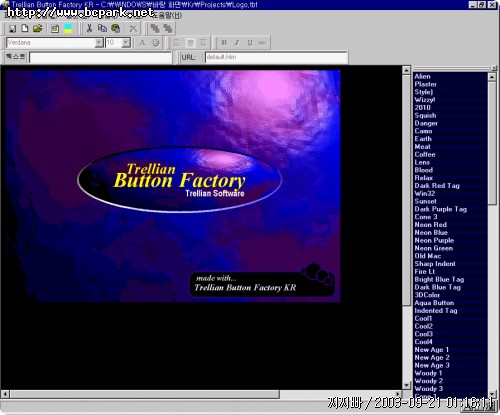The height and width of the screenshot is (415, 500).
Task: Click the Align right icon
Action: [203, 43]
